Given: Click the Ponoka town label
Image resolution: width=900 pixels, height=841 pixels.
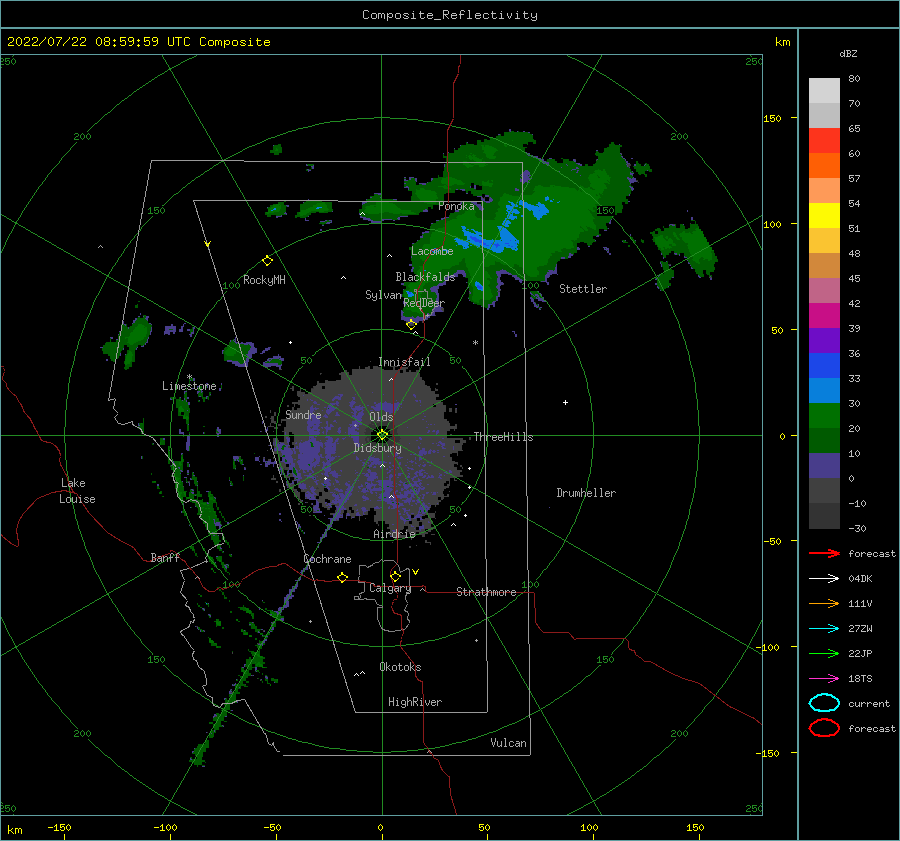Looking at the screenshot, I should 456,206.
